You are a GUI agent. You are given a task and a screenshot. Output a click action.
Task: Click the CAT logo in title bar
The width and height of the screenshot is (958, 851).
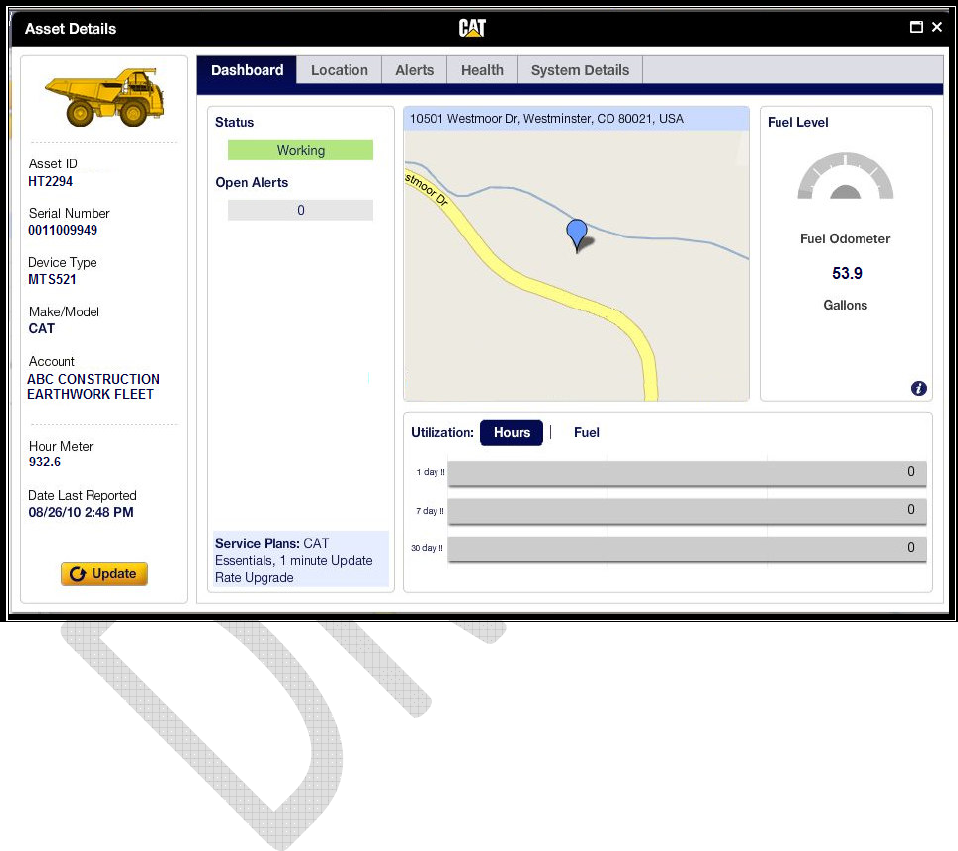coord(472,27)
